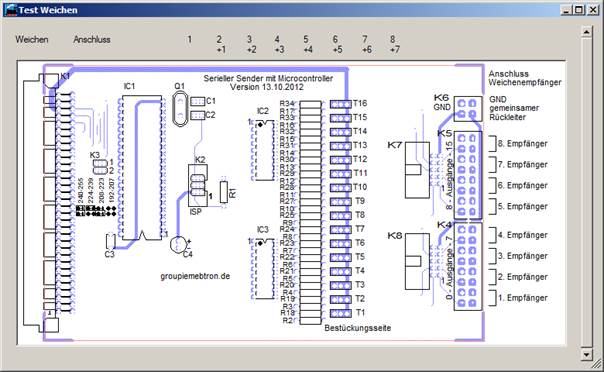Click the IC2 chip outline
This screenshot has width=604, height=372.
click(x=265, y=150)
